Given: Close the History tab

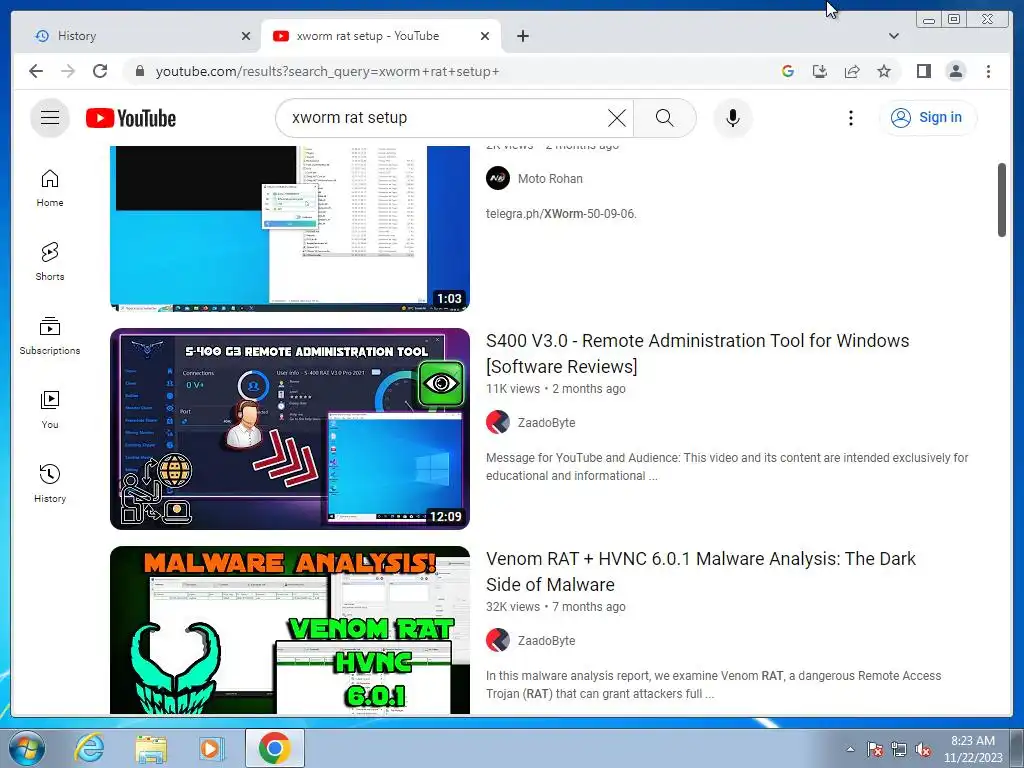Looking at the screenshot, I should [x=246, y=36].
